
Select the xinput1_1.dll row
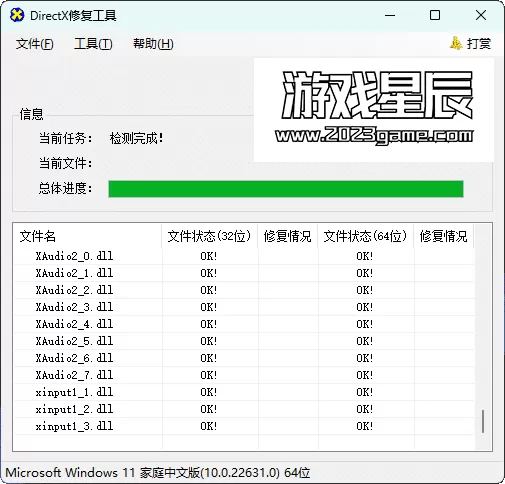pyautogui.click(x=244, y=392)
